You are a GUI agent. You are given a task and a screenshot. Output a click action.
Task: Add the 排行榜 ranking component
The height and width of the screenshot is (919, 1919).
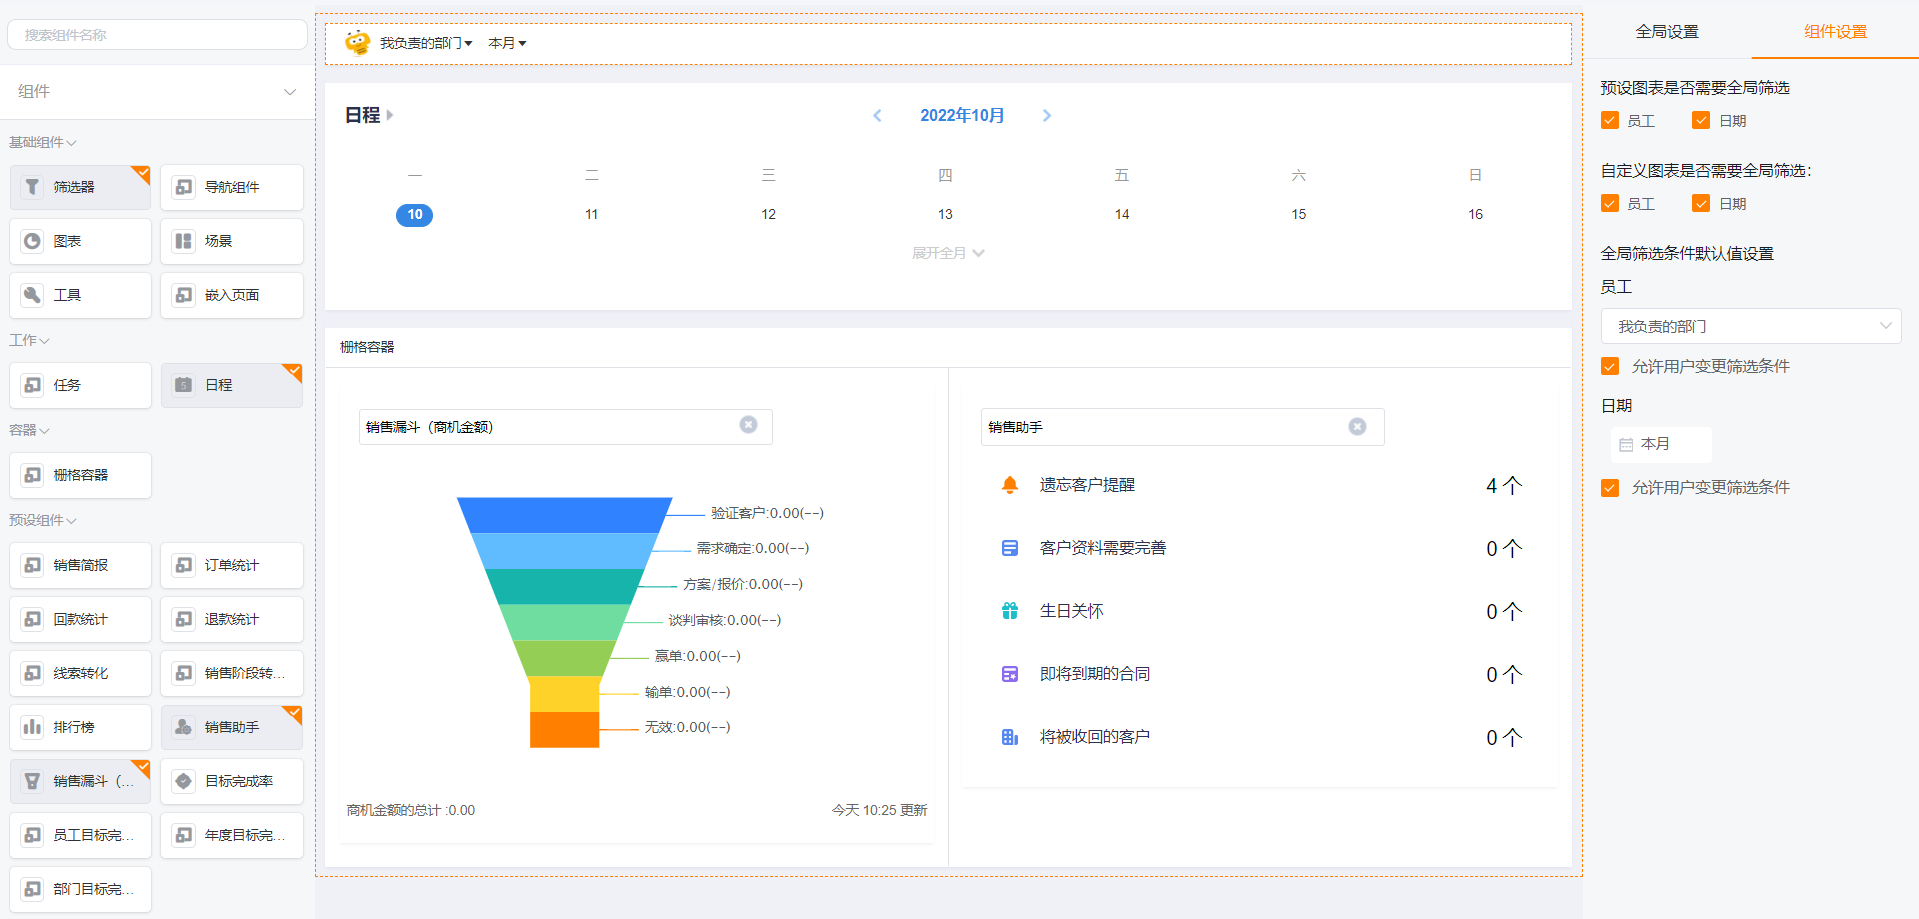click(80, 727)
